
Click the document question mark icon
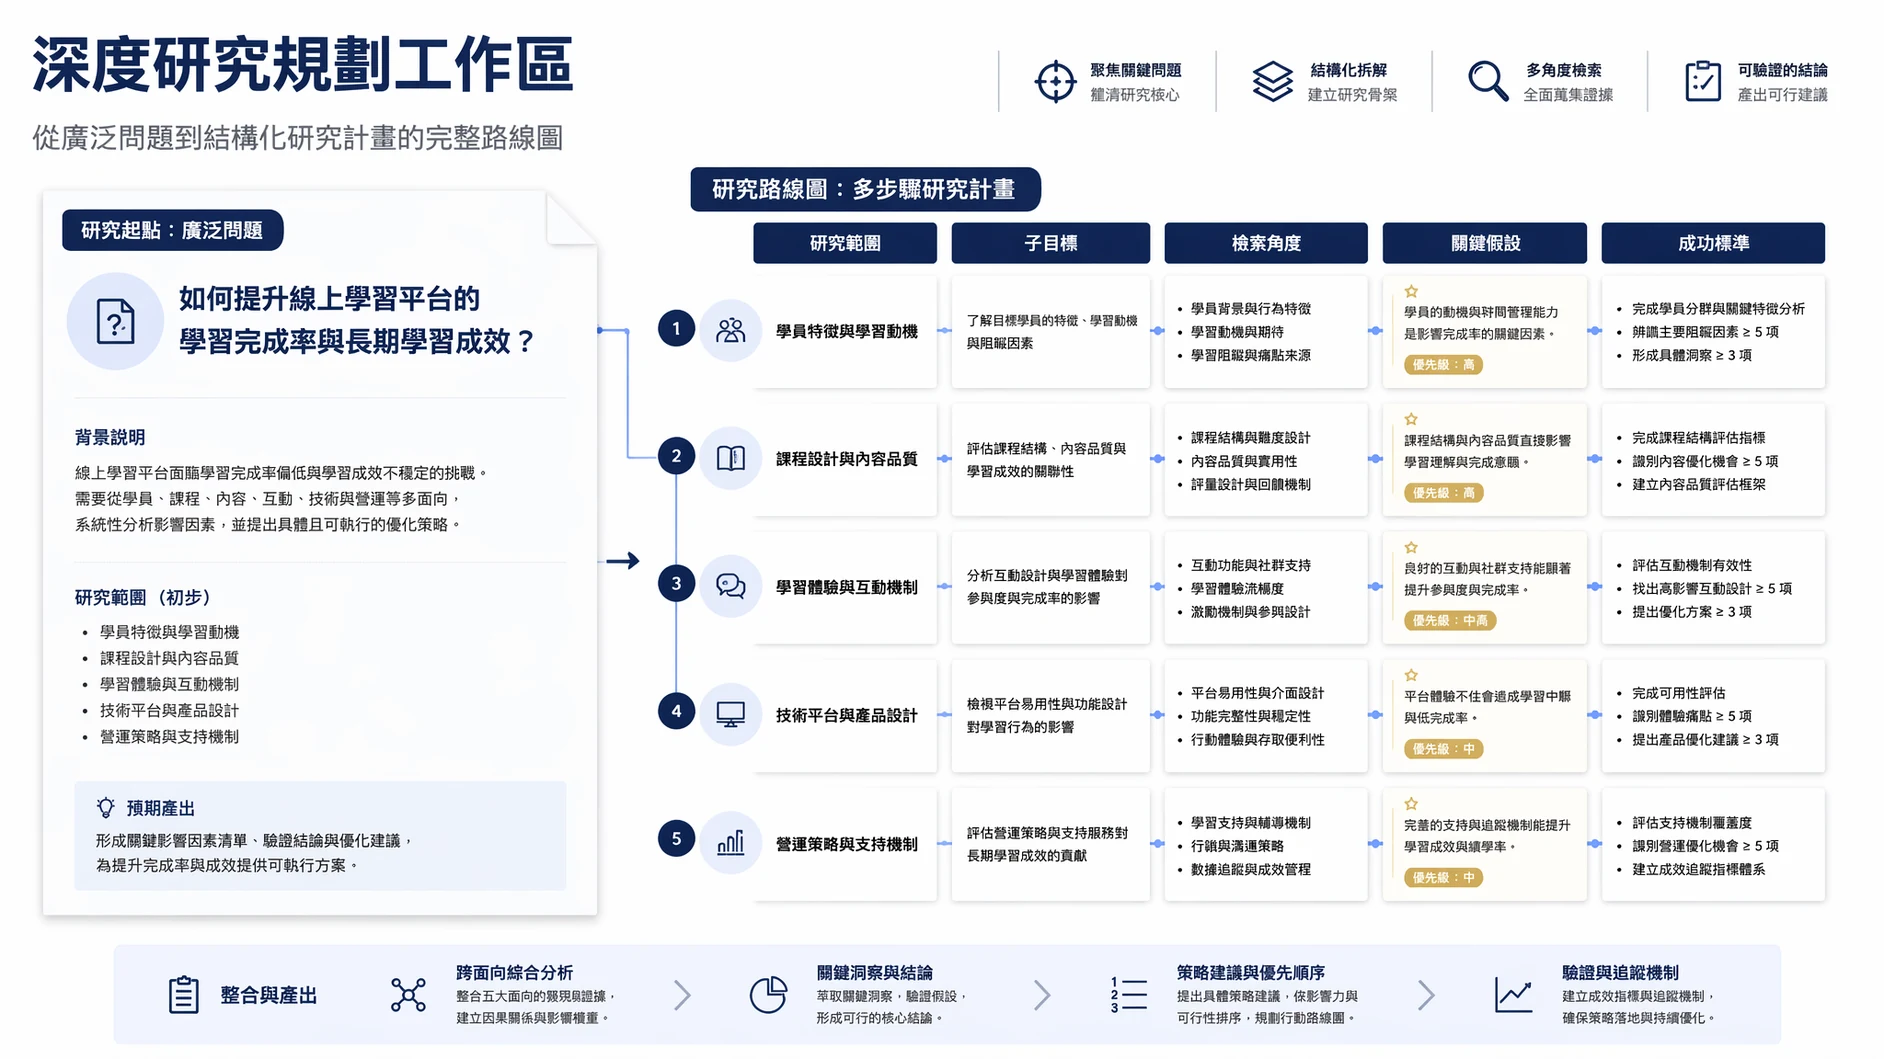click(115, 321)
